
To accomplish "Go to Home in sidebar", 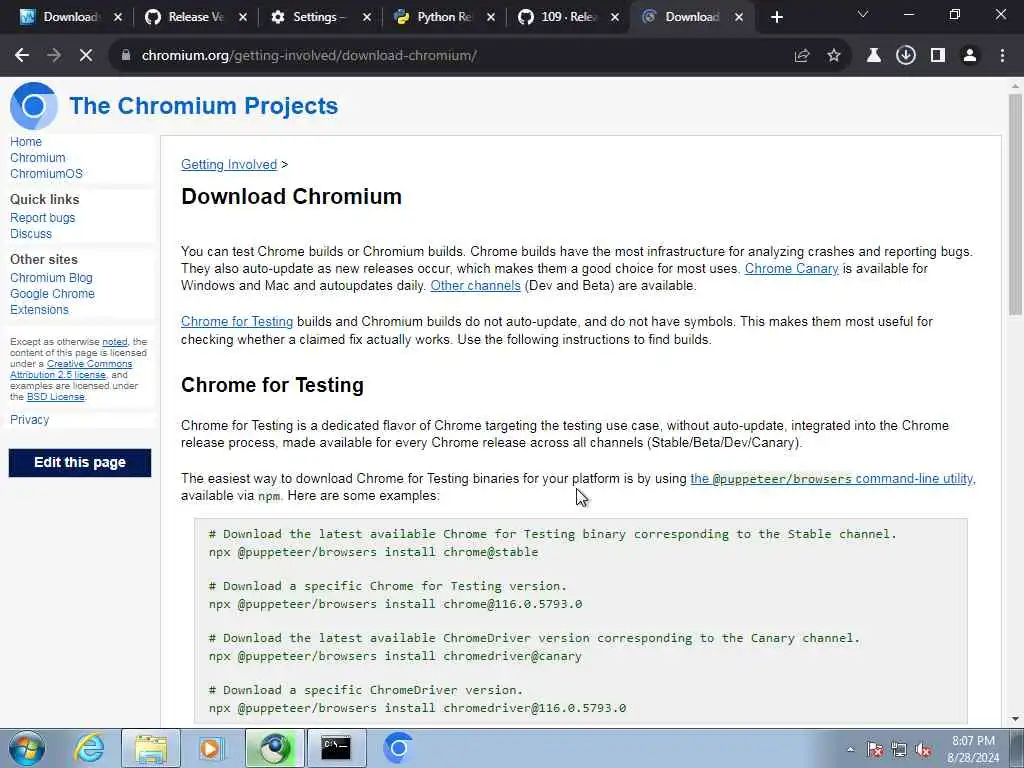I will coord(25,142).
